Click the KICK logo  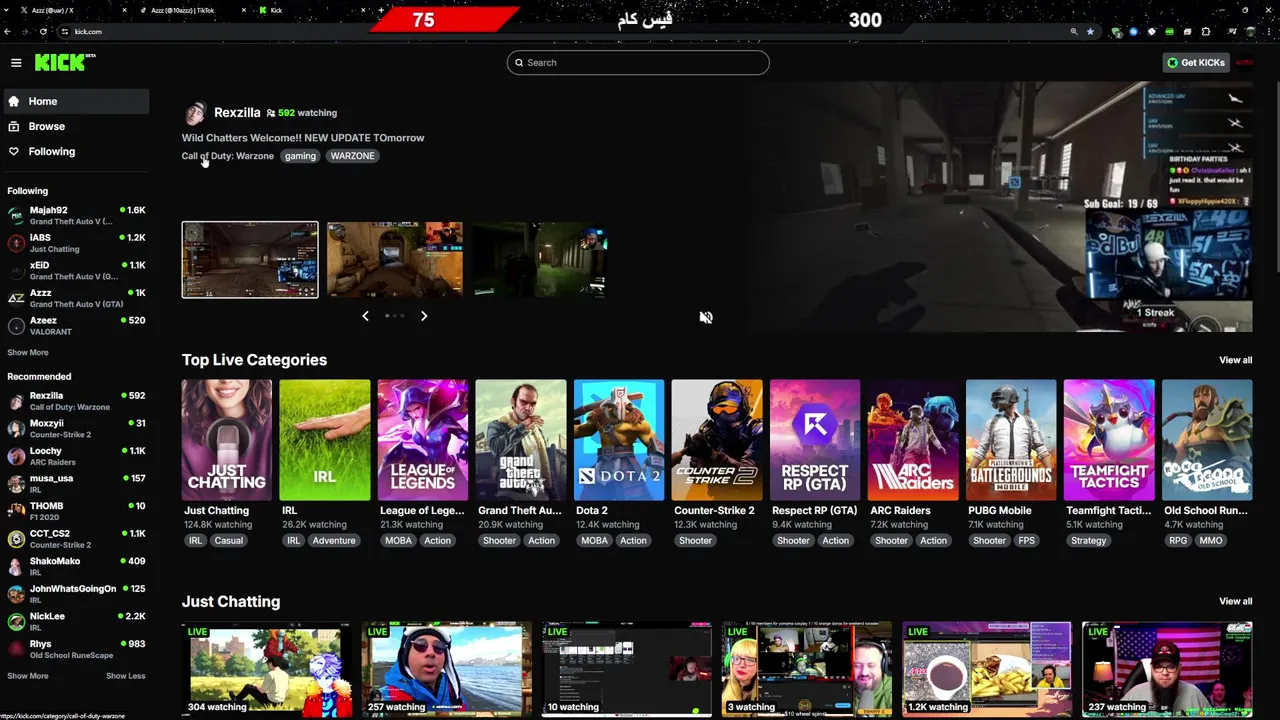point(65,62)
